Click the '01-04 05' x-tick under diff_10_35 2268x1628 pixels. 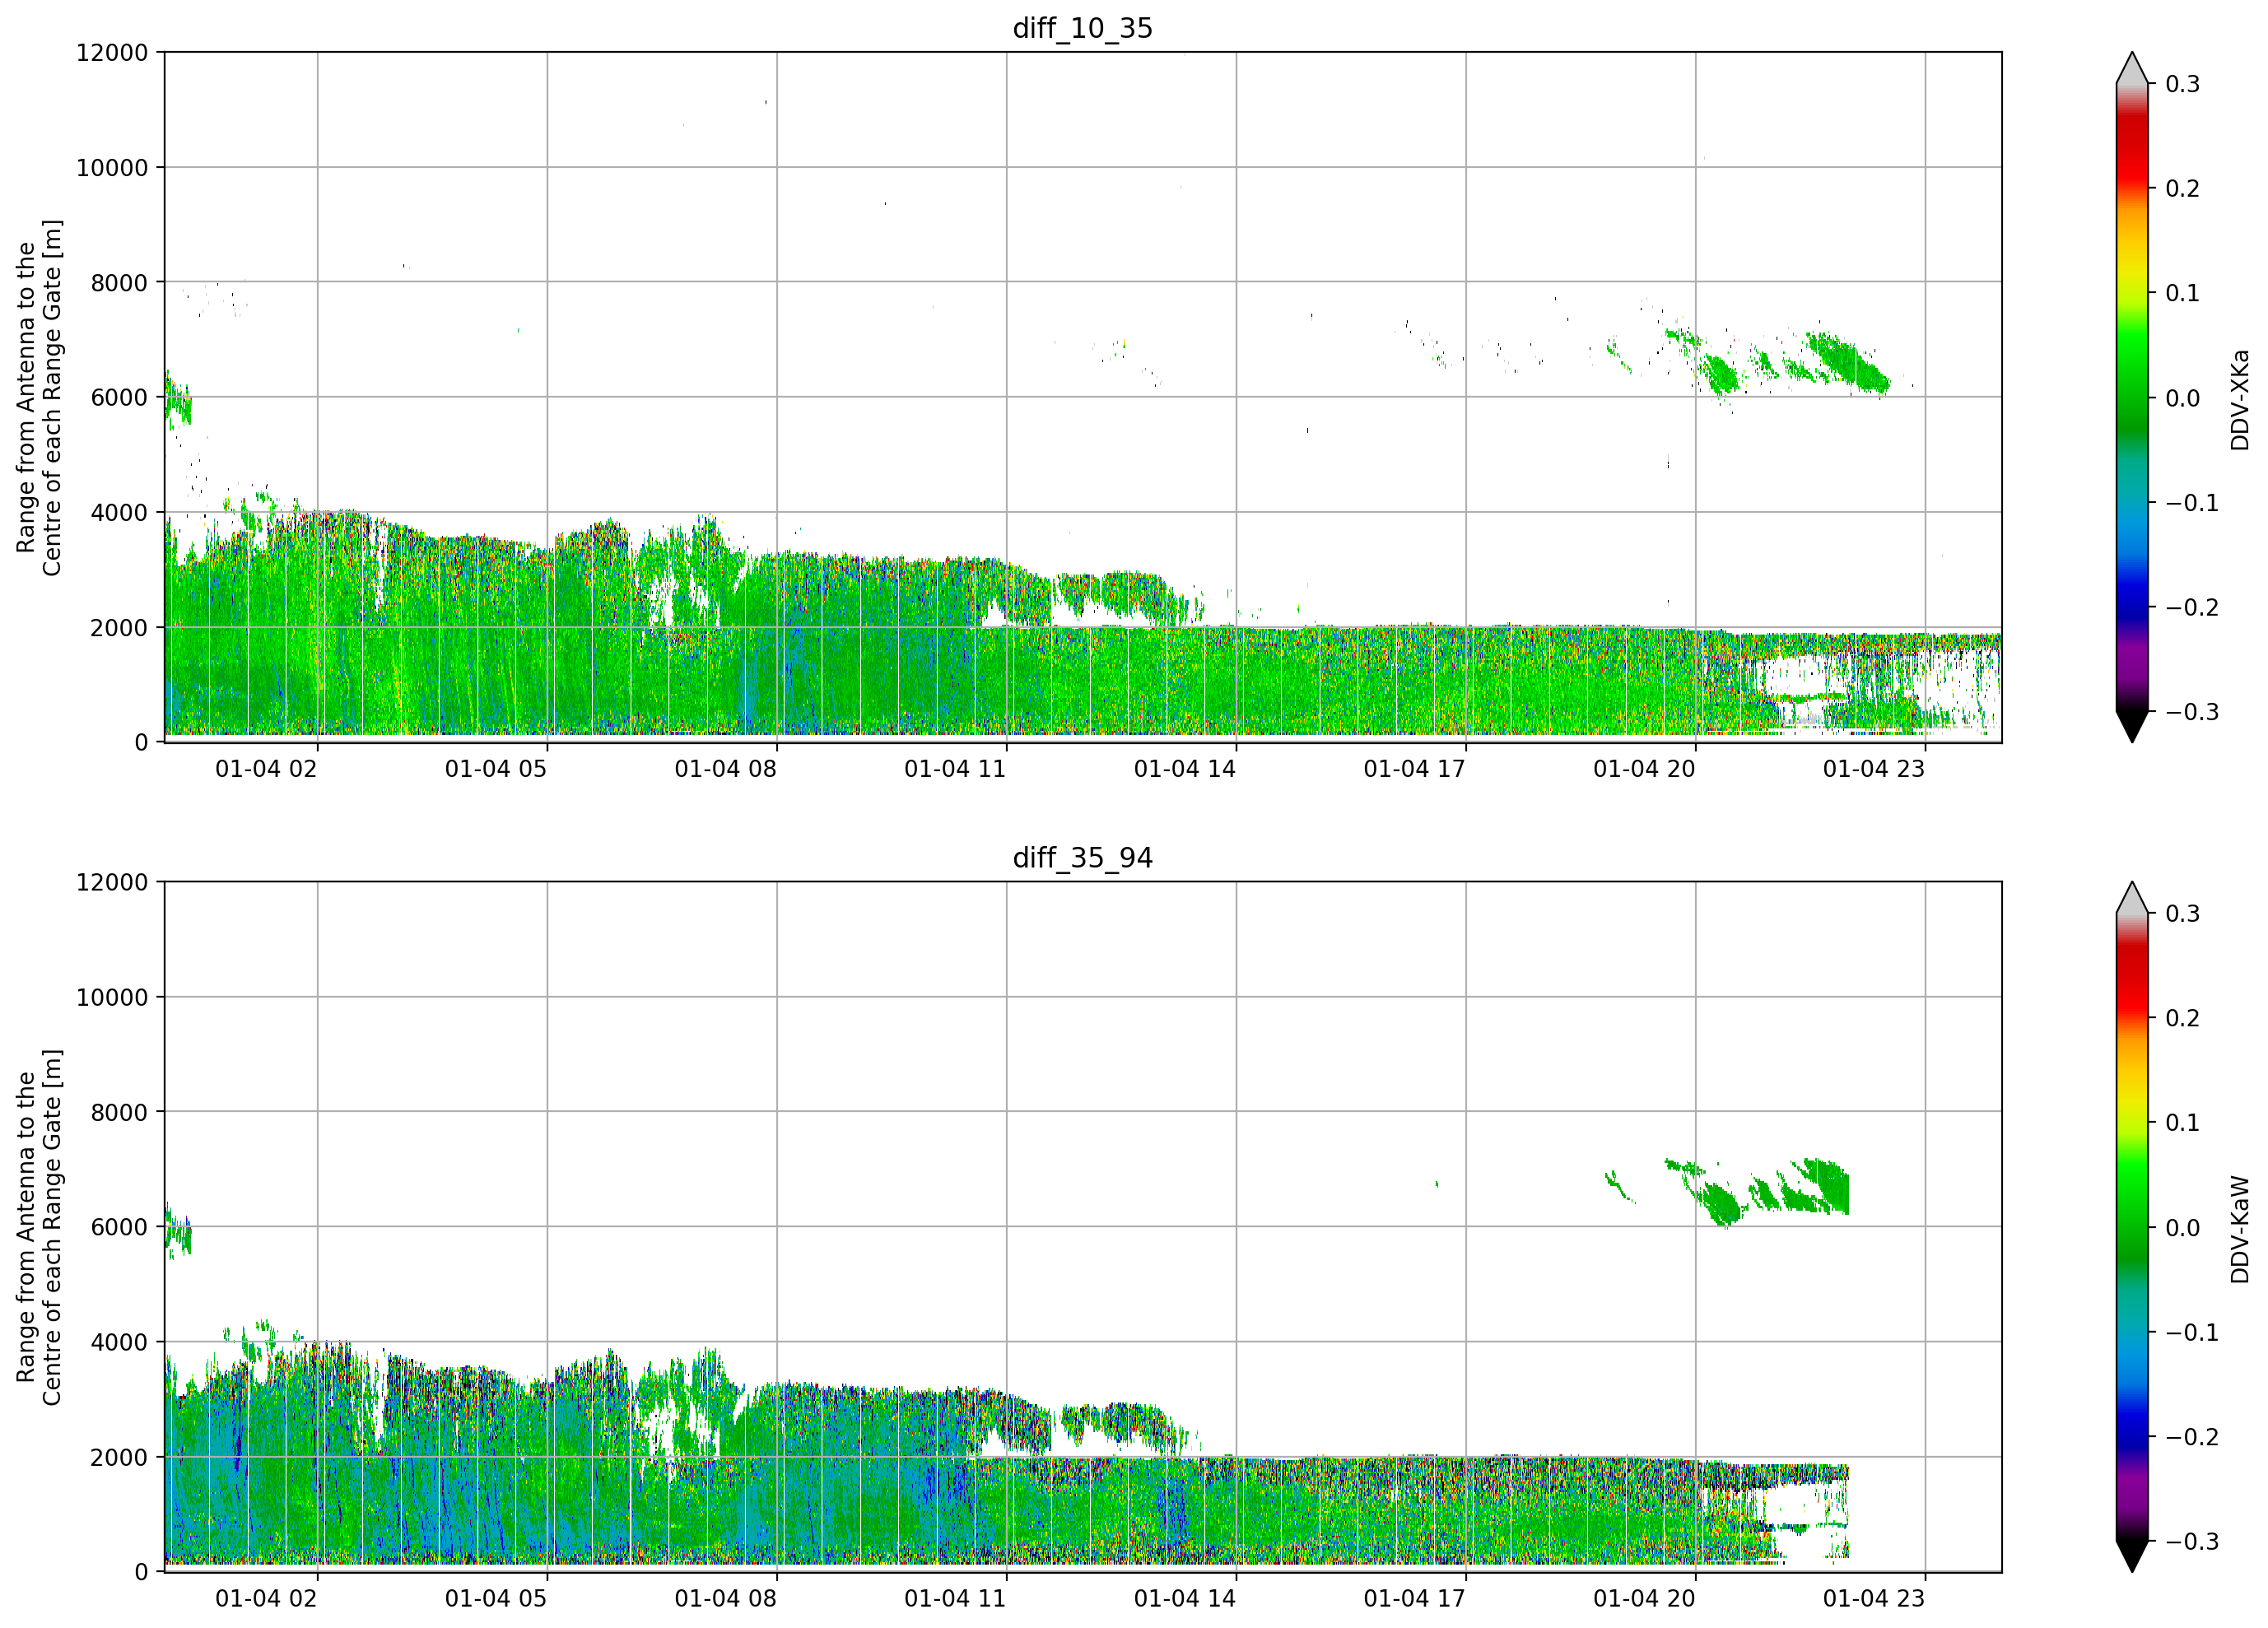click(x=496, y=769)
